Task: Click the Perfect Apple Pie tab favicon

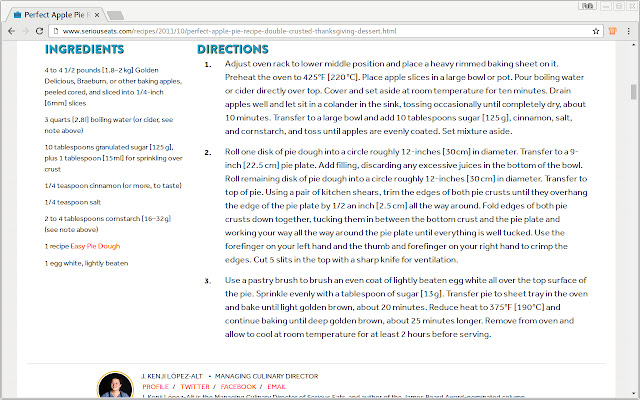Action: 18,15
